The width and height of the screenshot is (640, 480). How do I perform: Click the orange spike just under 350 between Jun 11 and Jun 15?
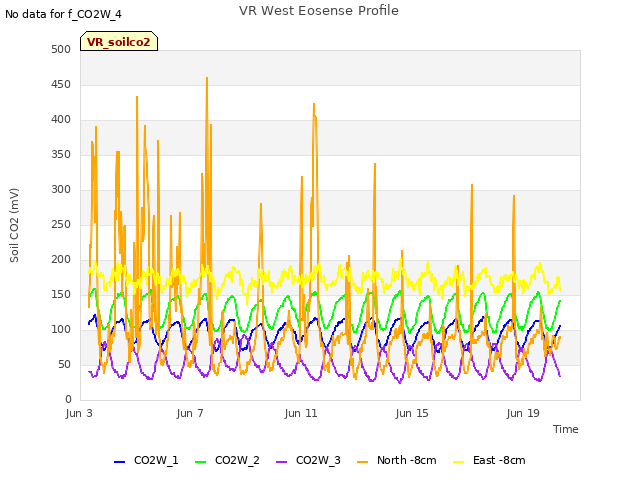click(375, 164)
